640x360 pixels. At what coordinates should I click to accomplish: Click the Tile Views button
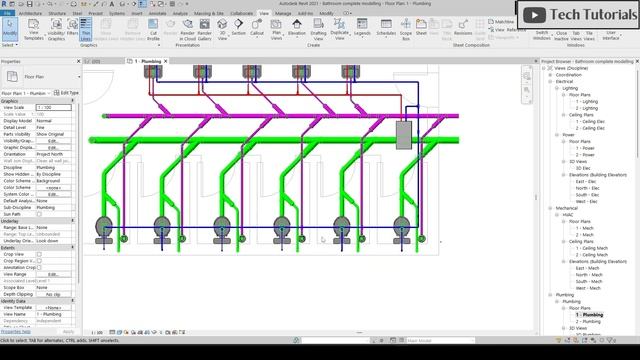tap(589, 35)
